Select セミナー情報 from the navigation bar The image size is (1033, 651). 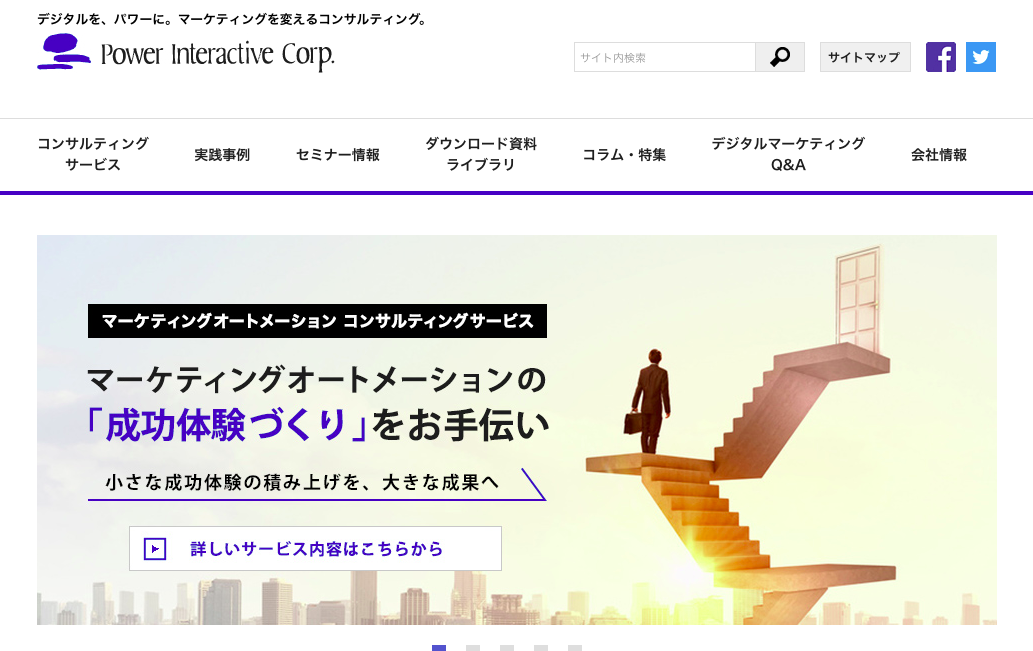pos(338,155)
